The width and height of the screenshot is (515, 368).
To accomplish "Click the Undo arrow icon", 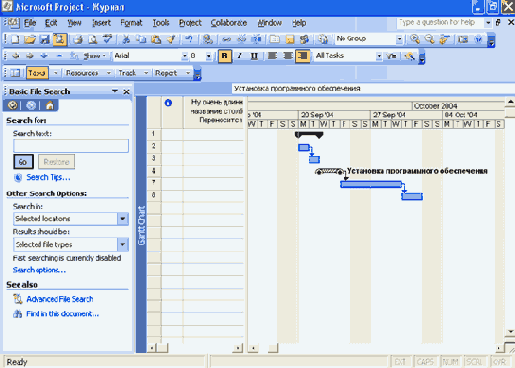I will pyautogui.click(x=189, y=39).
